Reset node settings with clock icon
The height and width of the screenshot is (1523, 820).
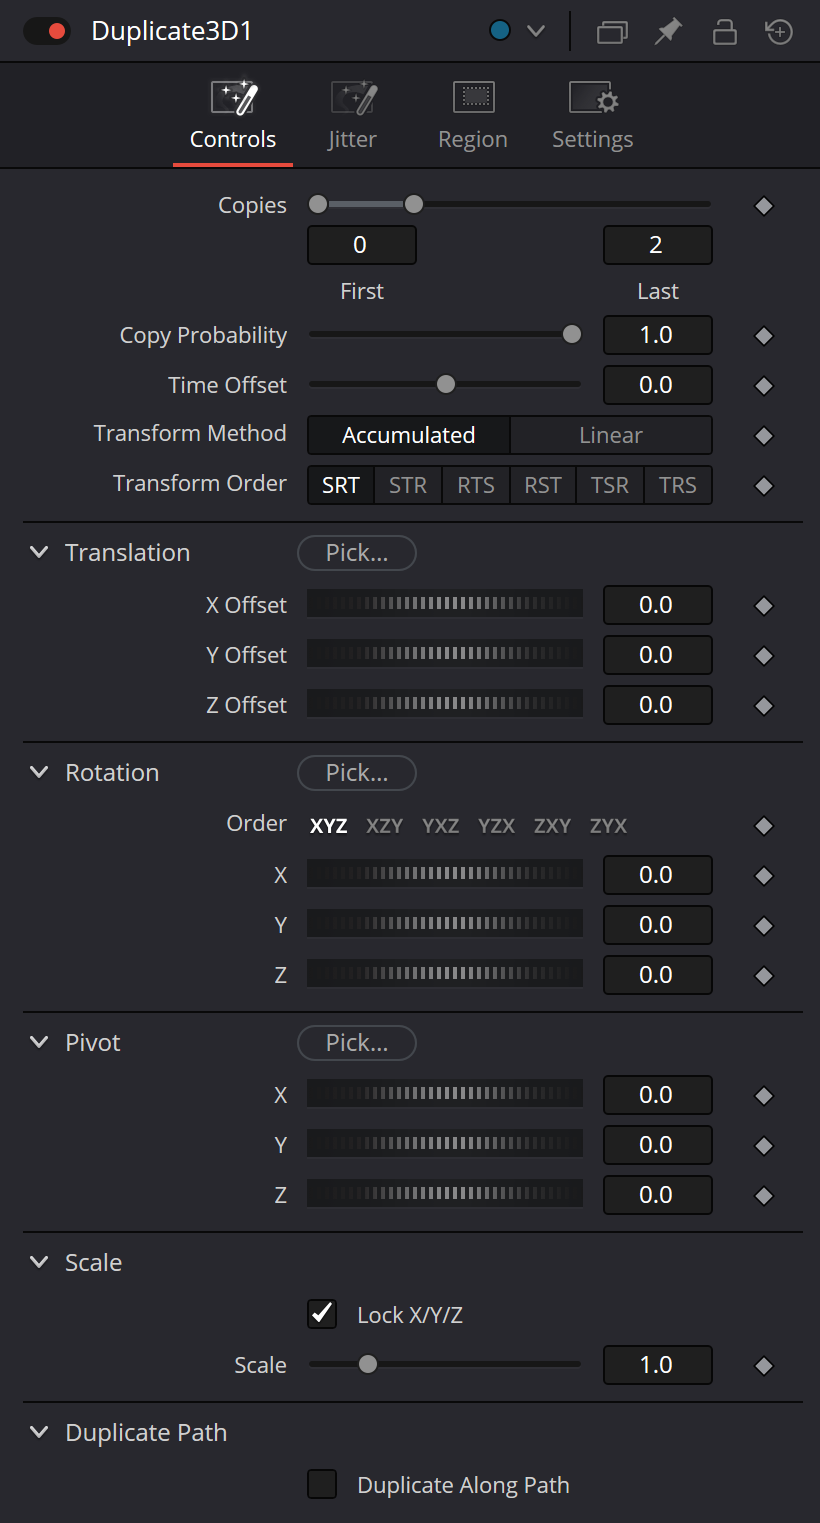point(779,32)
